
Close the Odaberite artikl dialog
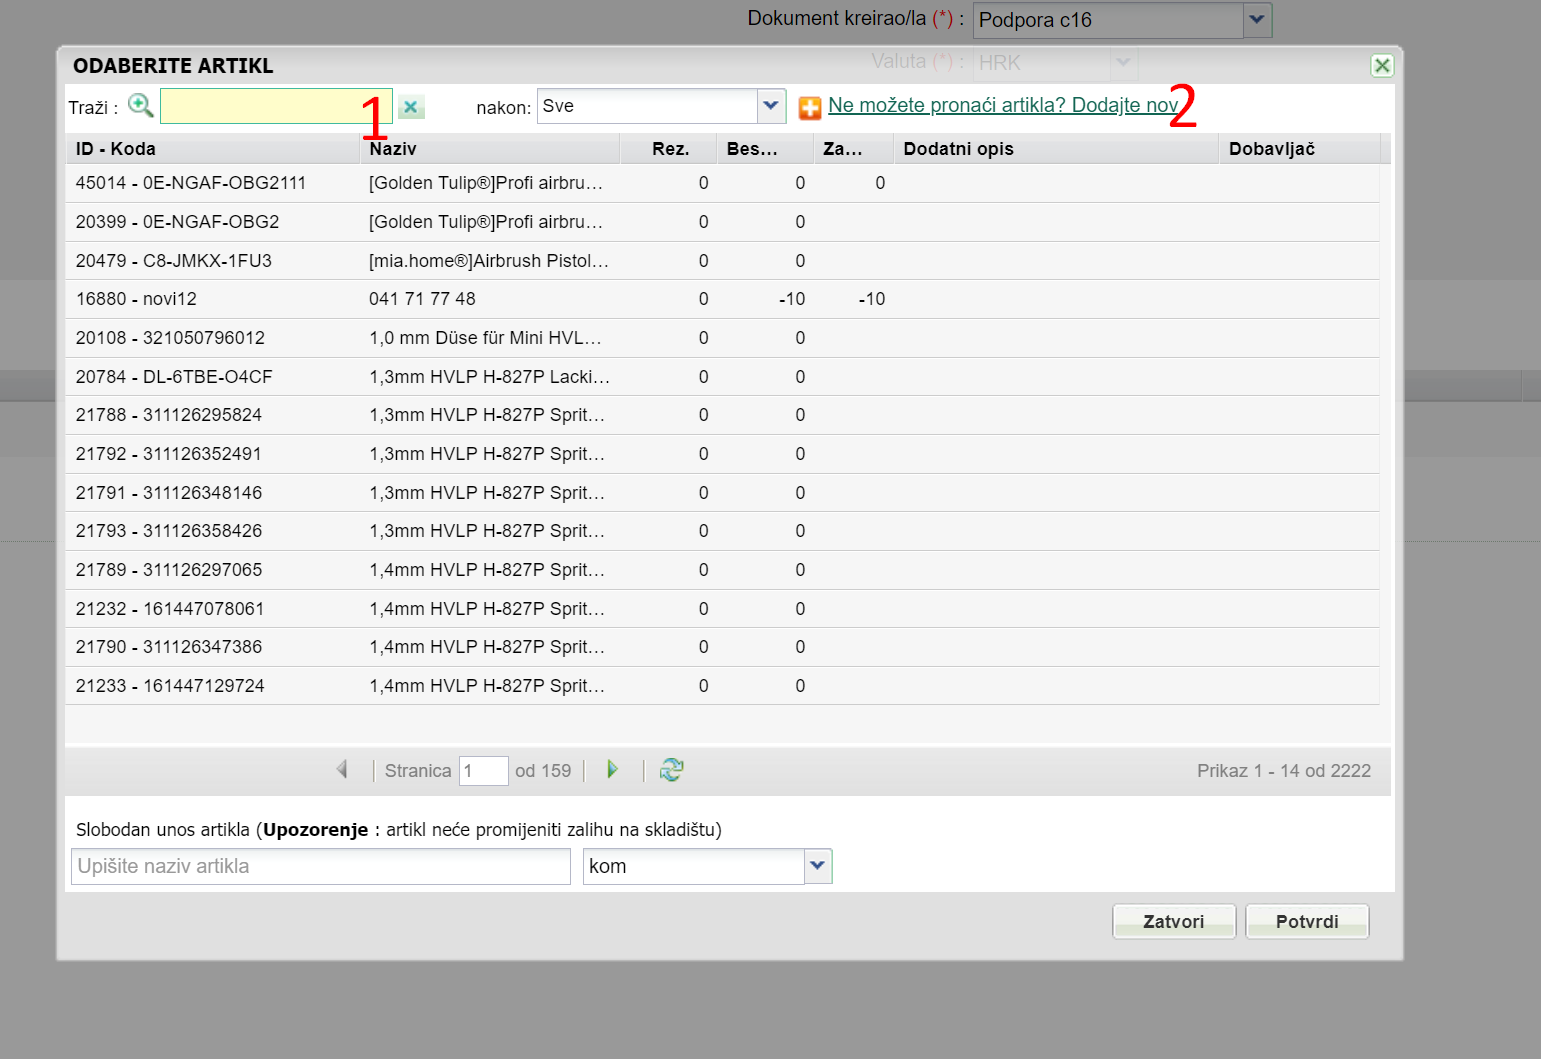(1382, 66)
